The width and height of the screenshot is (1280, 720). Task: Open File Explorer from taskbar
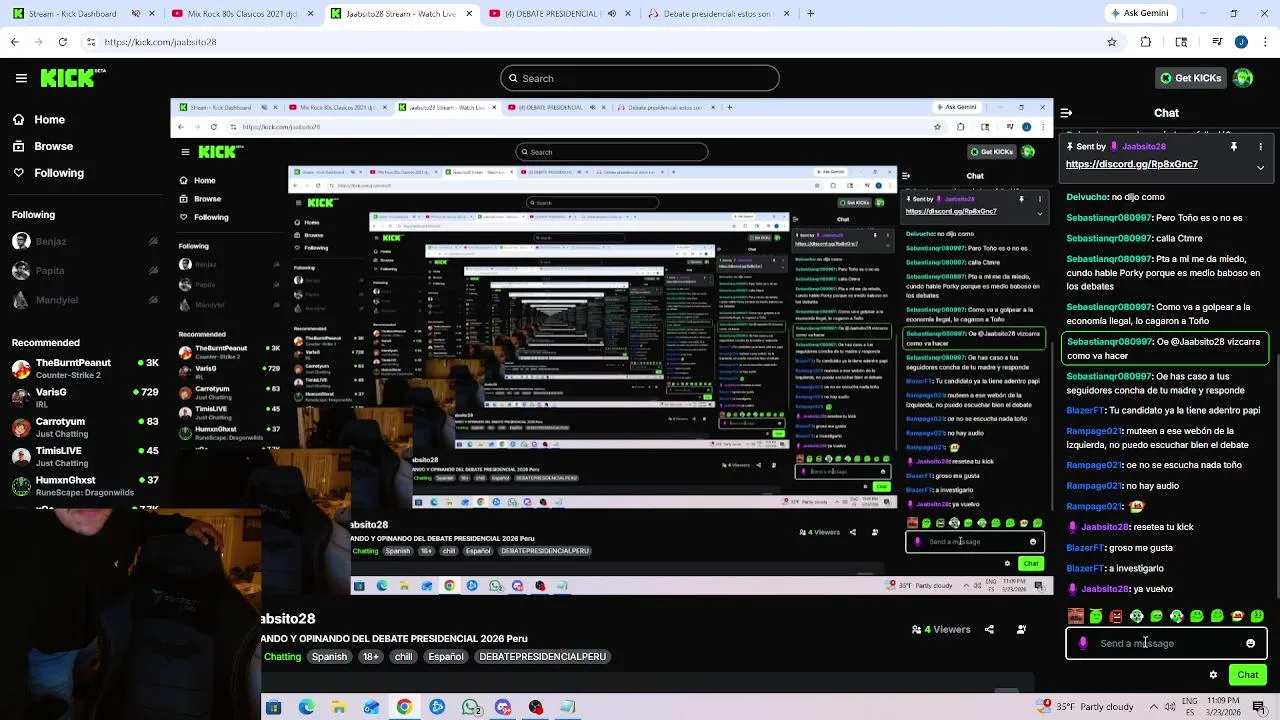coord(339,707)
